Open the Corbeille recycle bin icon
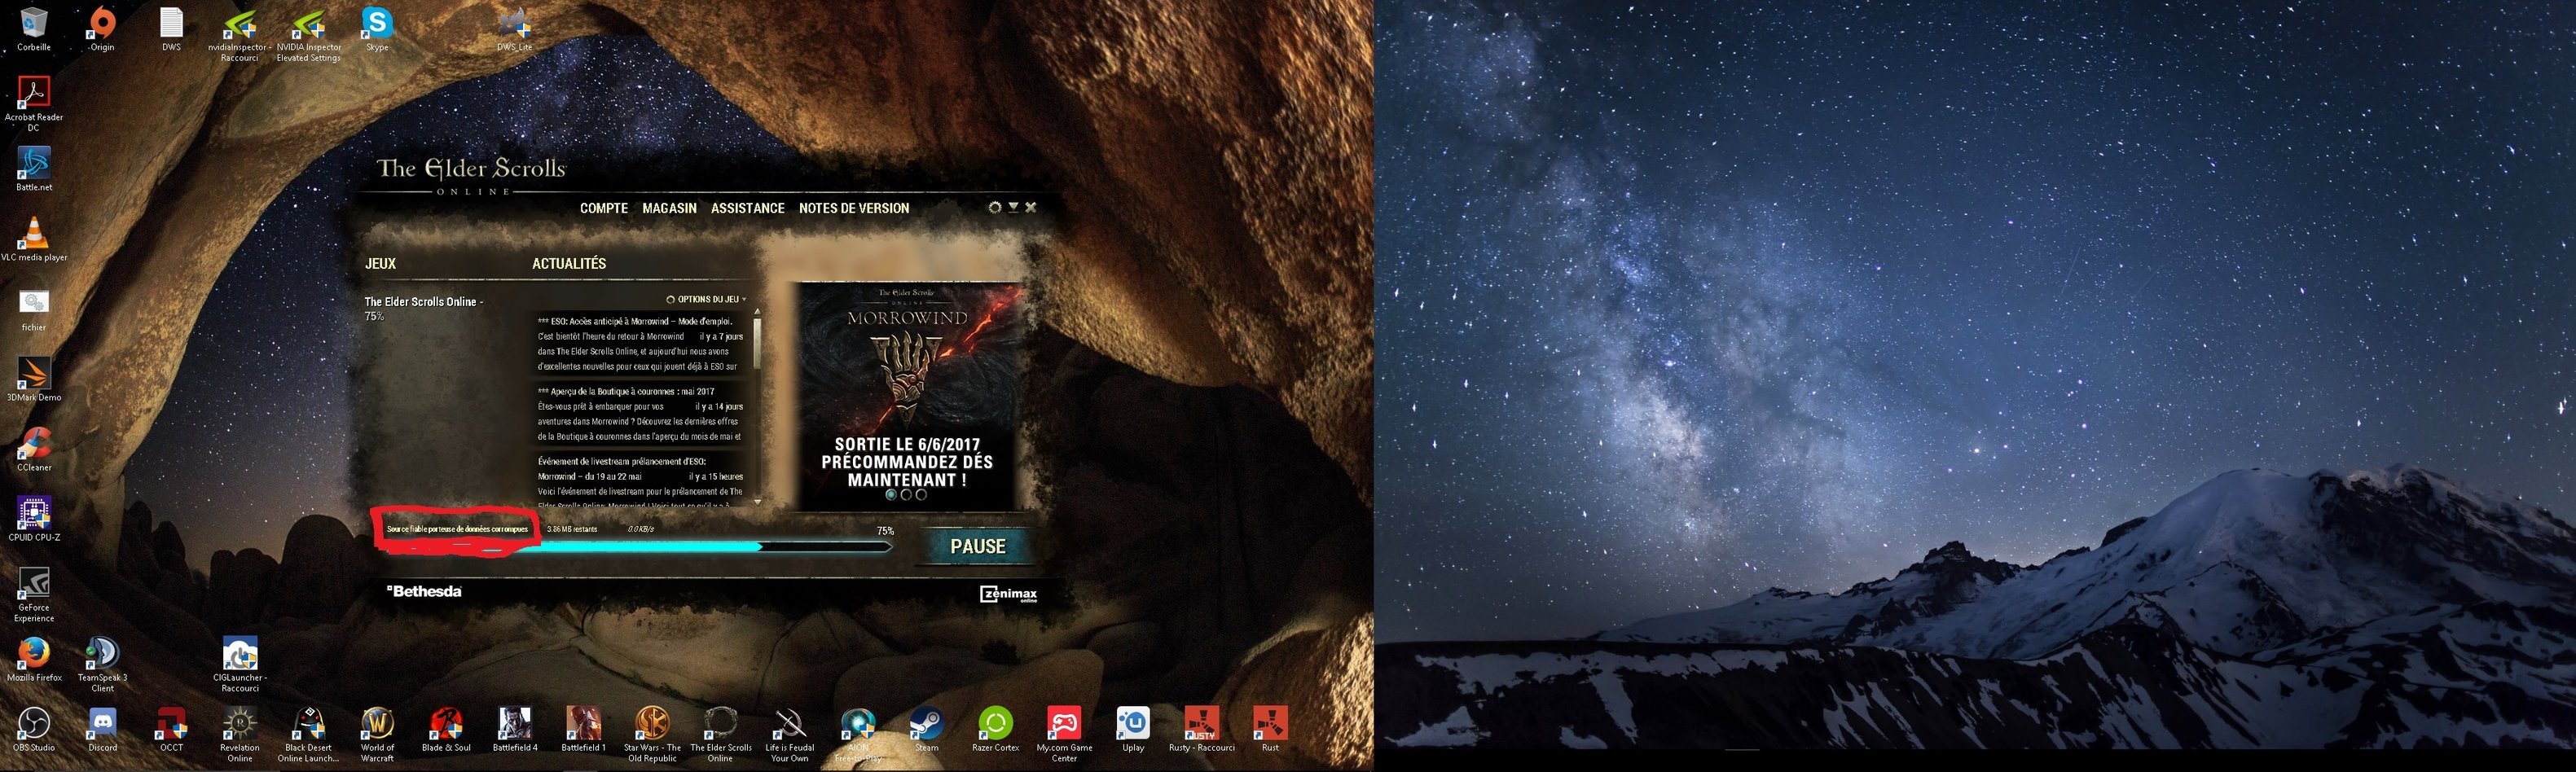2576x772 pixels. click(x=34, y=29)
